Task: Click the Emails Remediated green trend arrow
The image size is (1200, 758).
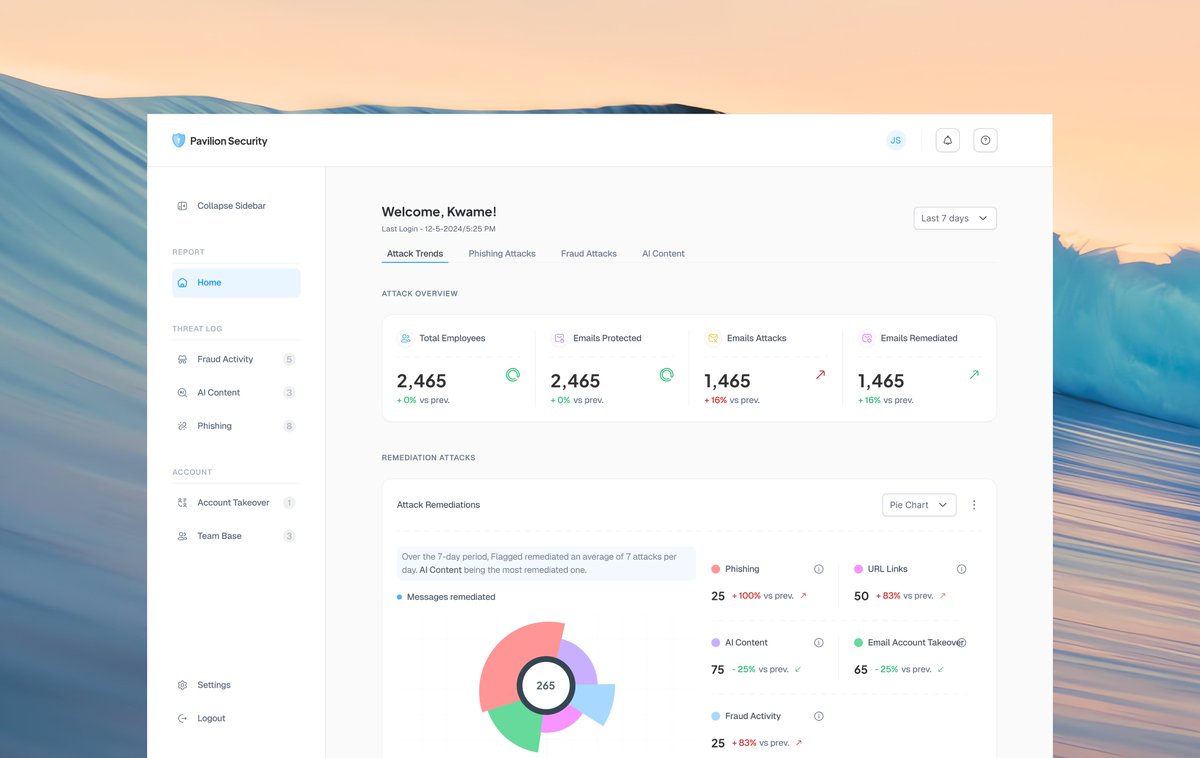Action: (x=974, y=375)
